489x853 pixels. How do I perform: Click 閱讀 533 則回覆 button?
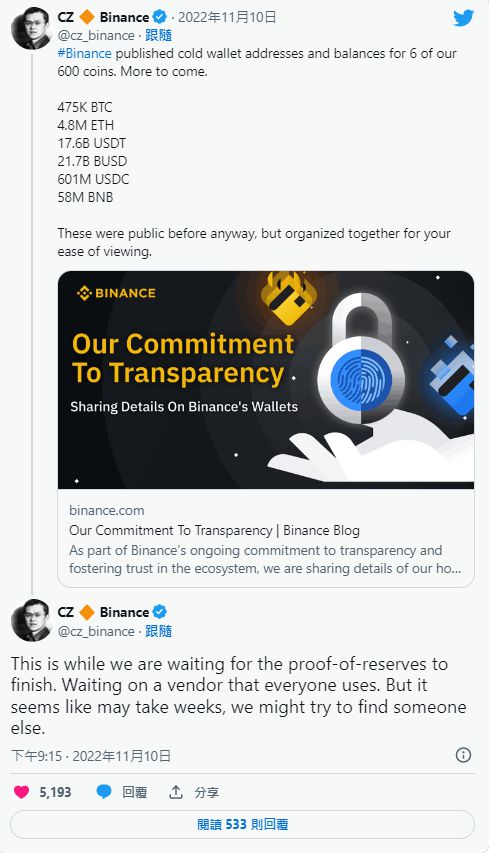click(x=243, y=824)
